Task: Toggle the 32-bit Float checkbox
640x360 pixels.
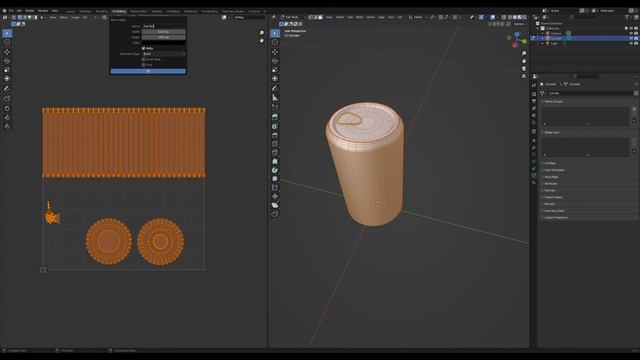Action: (144, 59)
